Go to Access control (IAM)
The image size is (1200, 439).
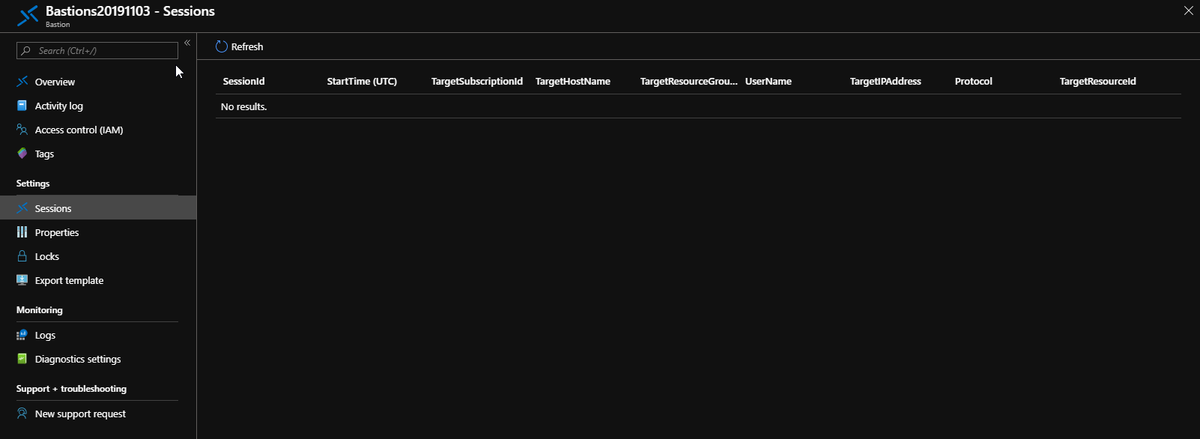coord(79,130)
